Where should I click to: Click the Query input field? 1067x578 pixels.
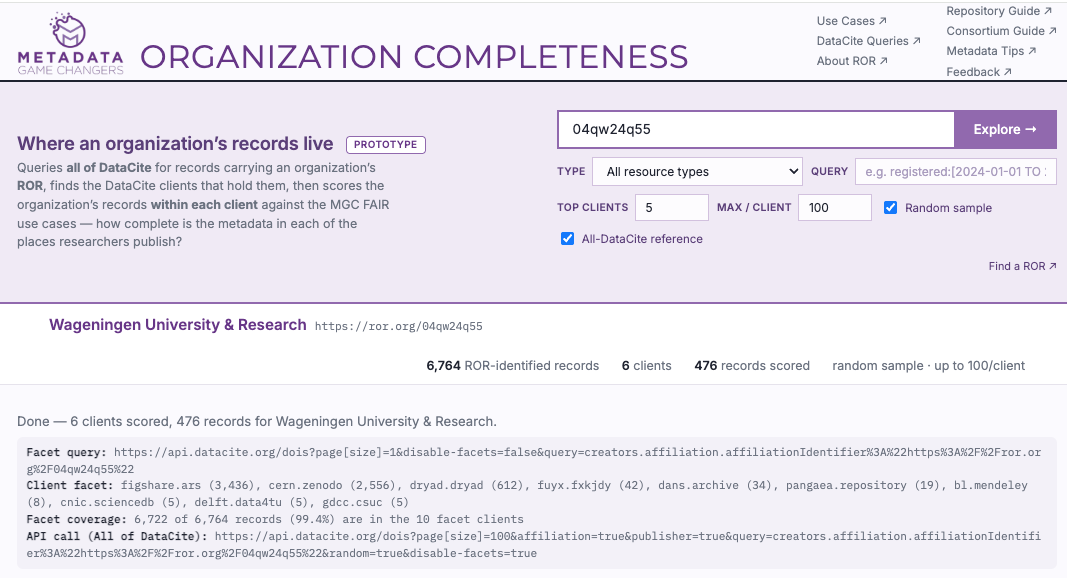pyautogui.click(x=955, y=172)
